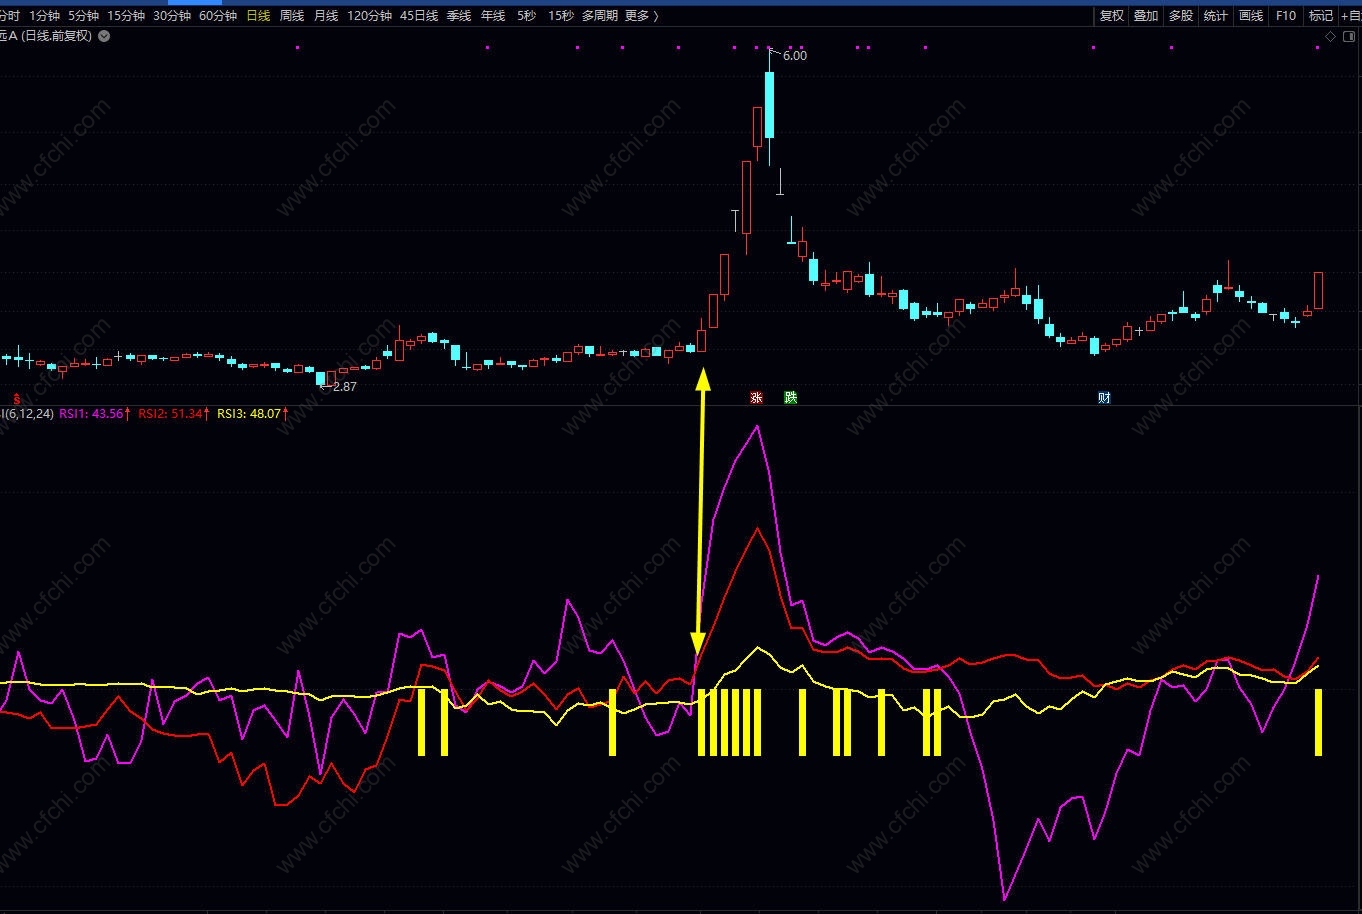Select the 日线 daily period tab
This screenshot has width=1362, height=914.
258,16
